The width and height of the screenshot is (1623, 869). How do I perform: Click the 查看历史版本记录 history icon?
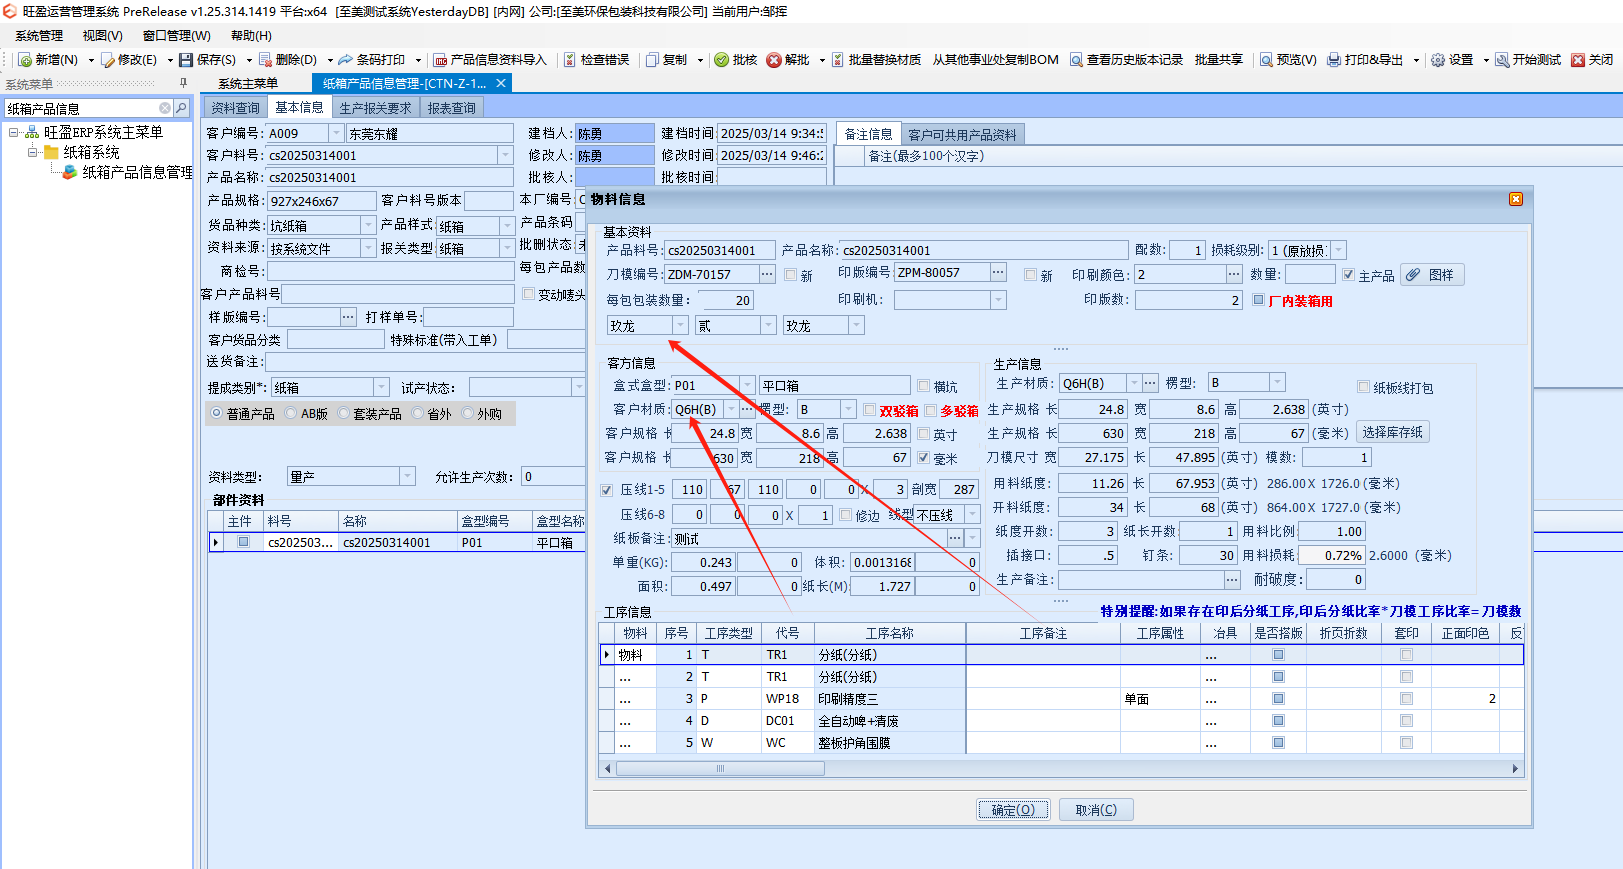[1076, 60]
